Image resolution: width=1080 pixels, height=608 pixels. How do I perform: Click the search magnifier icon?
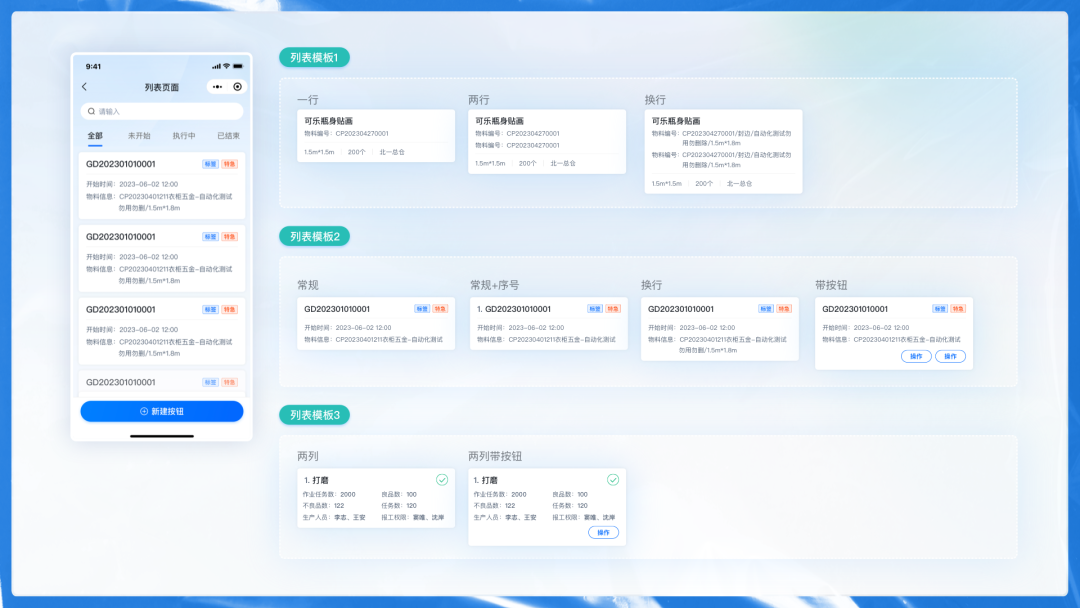pos(91,112)
